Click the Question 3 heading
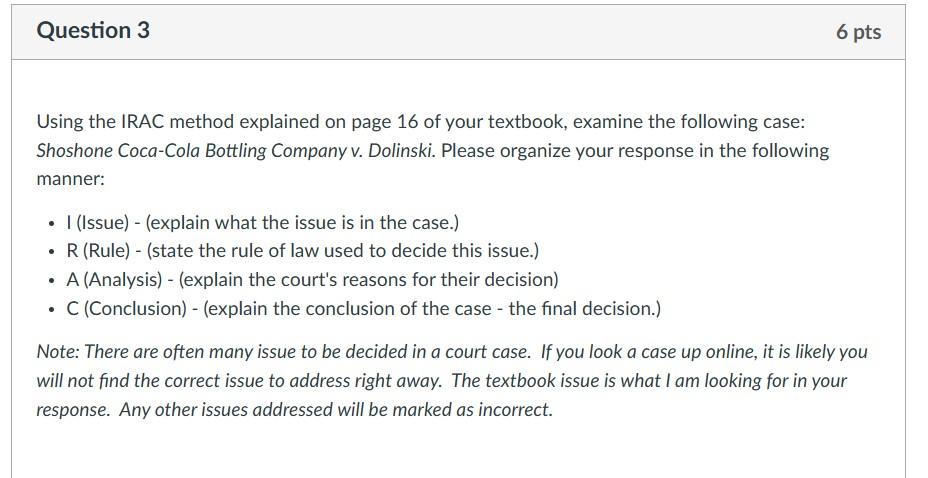The width and height of the screenshot is (928, 478). 93,31
